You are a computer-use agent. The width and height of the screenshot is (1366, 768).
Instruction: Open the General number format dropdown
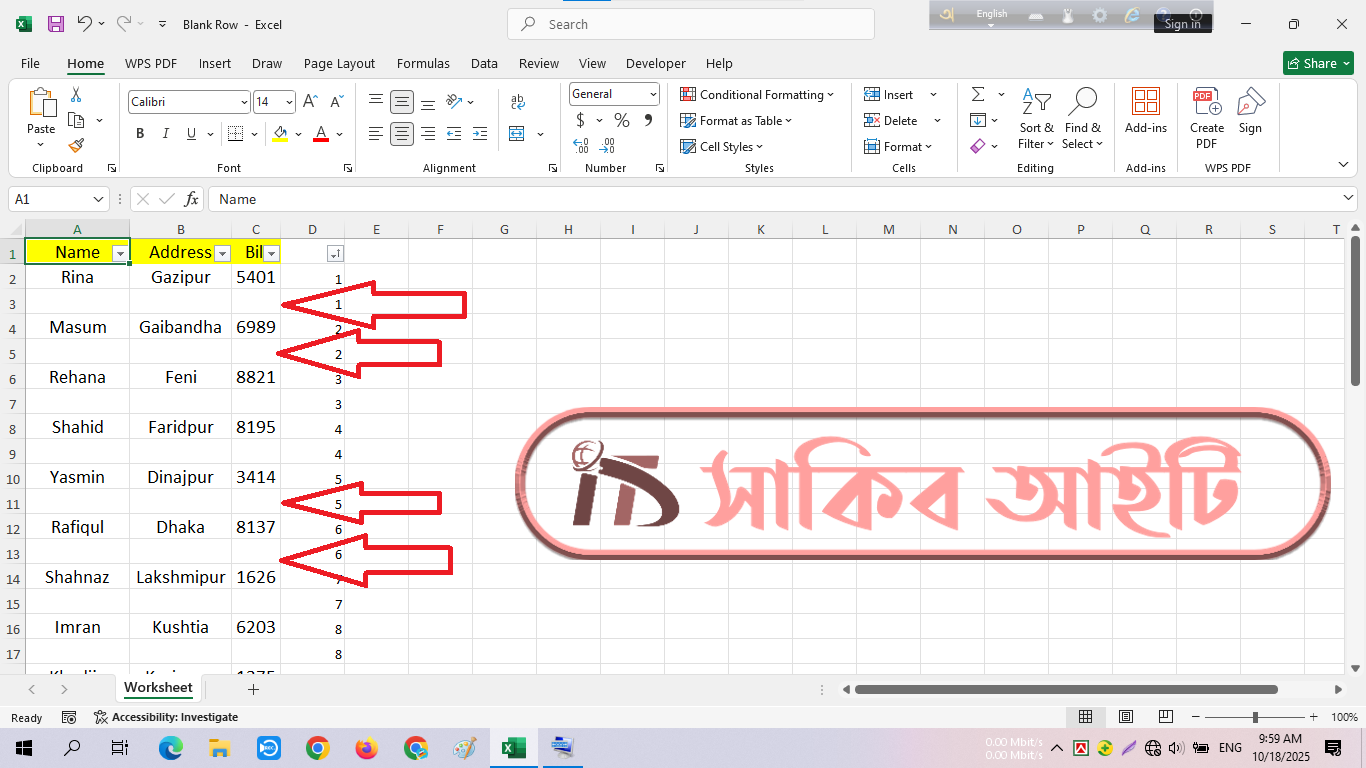pos(653,94)
